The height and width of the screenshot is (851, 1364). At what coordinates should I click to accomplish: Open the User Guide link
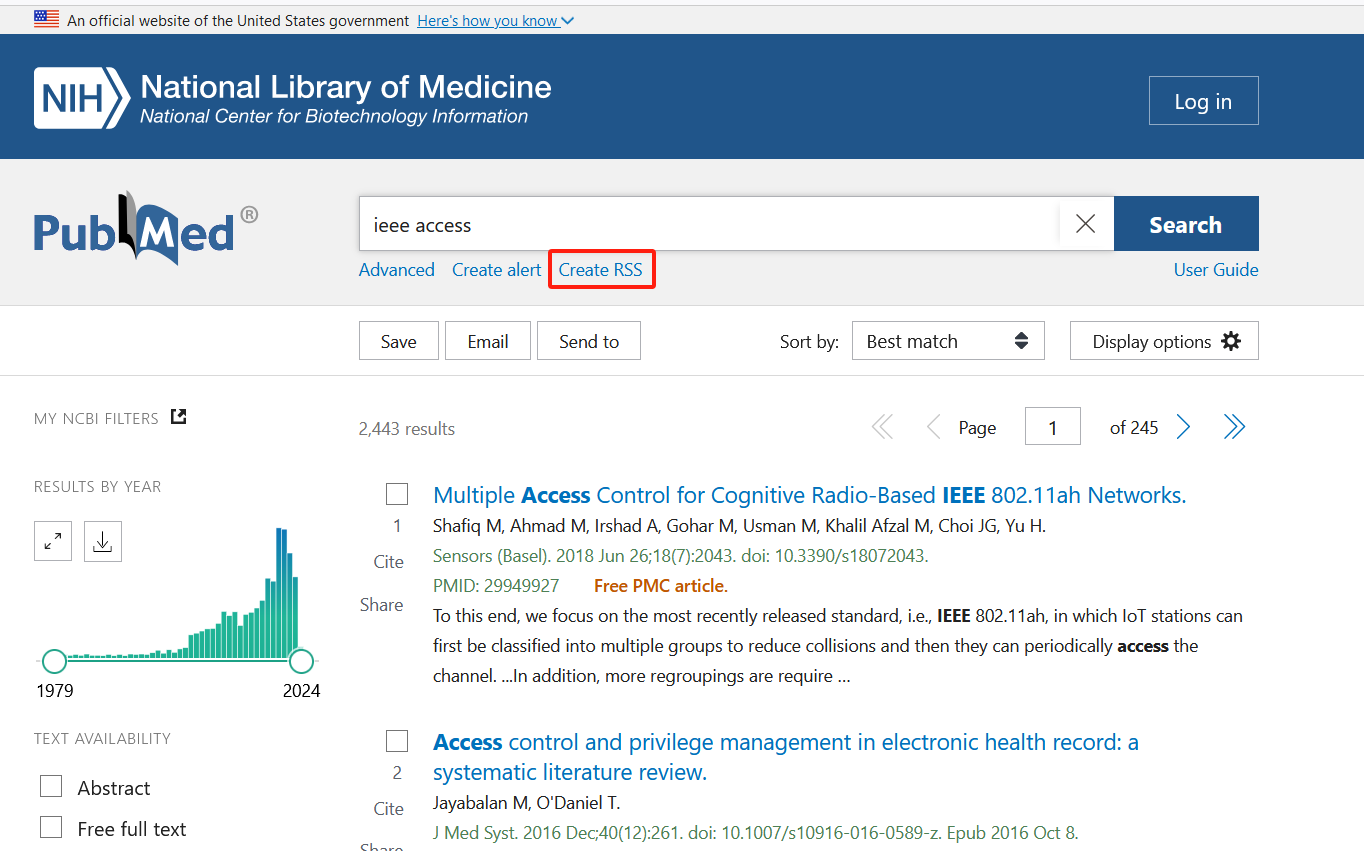click(x=1216, y=270)
